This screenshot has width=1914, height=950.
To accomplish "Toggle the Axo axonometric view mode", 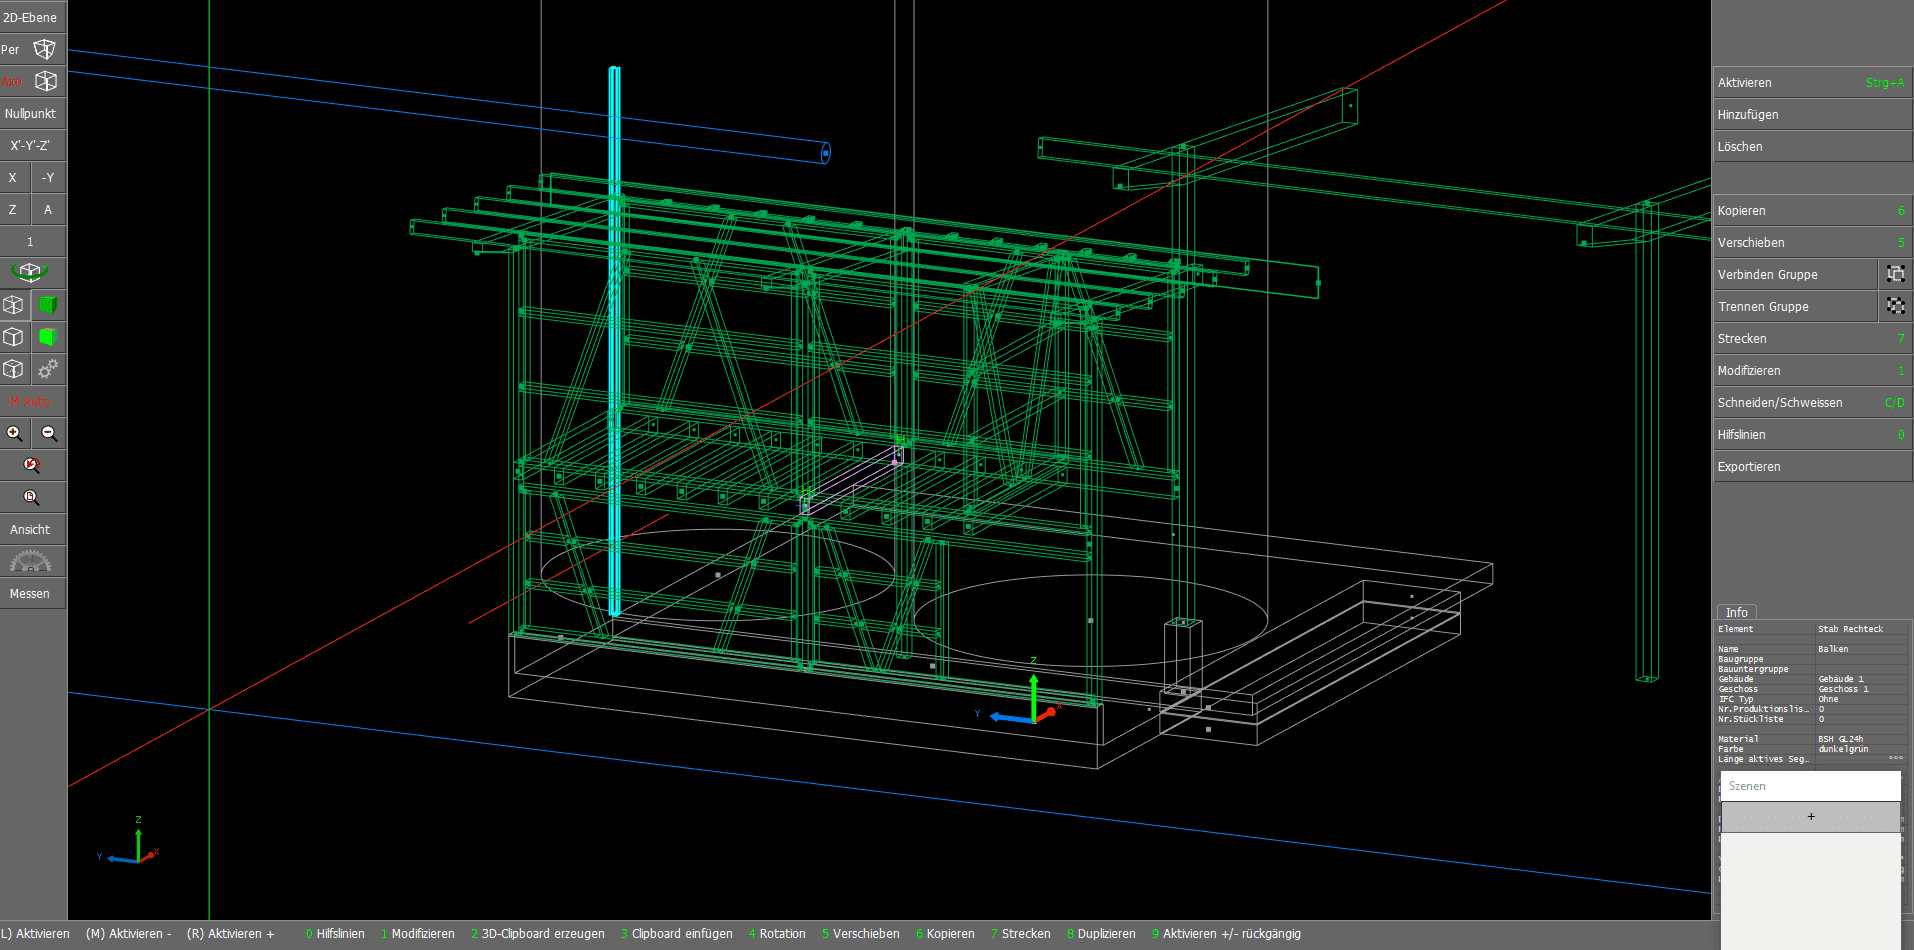I will point(30,81).
